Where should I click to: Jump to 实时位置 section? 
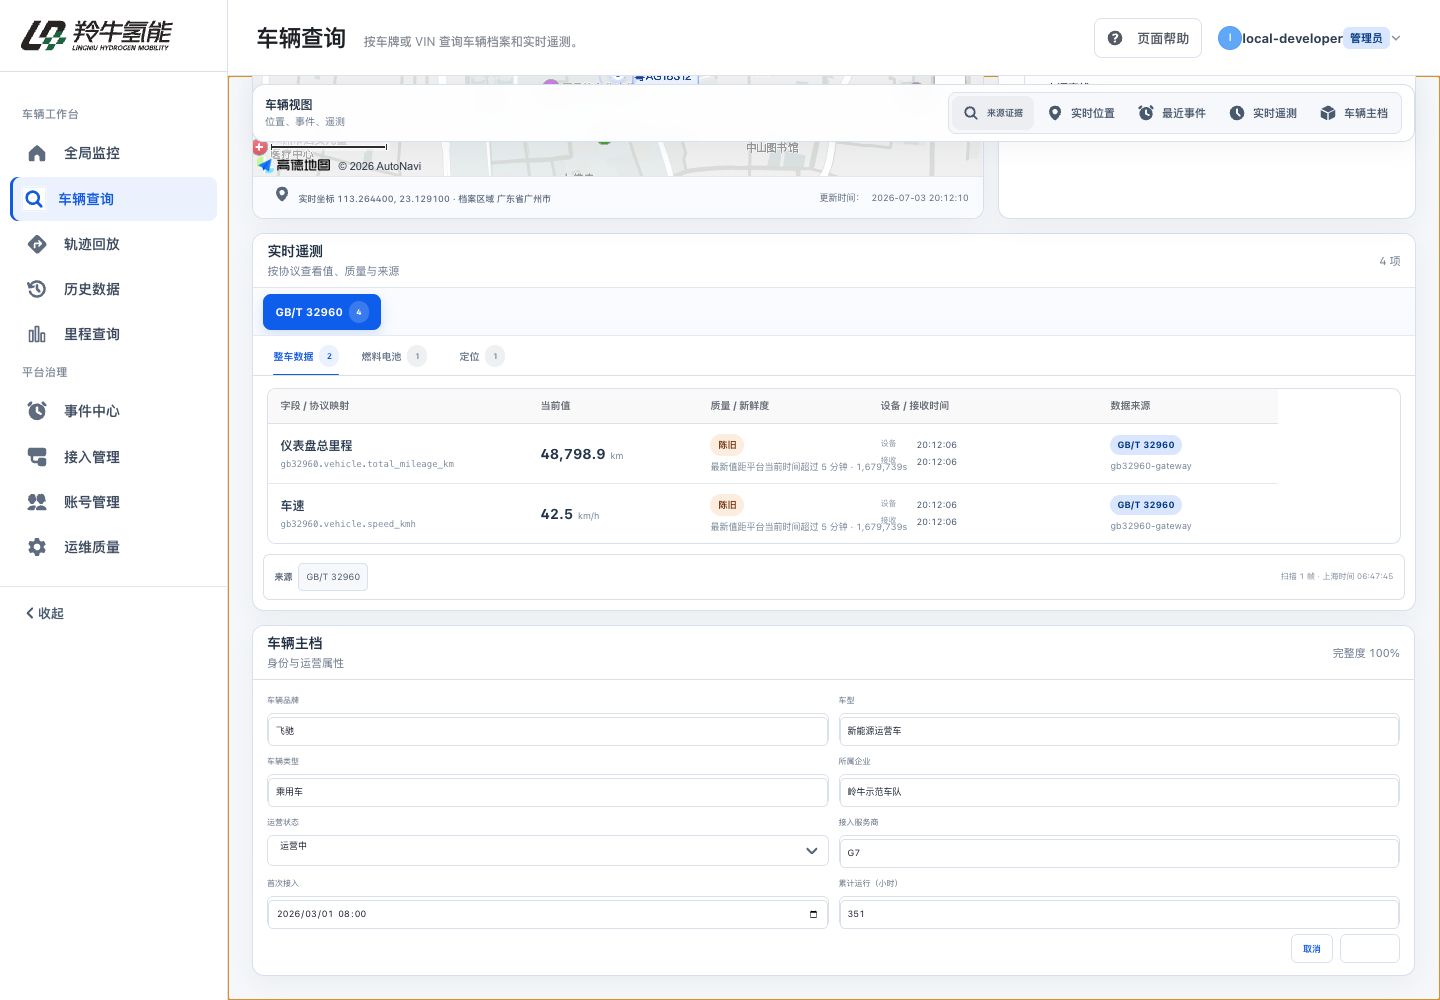1081,113
